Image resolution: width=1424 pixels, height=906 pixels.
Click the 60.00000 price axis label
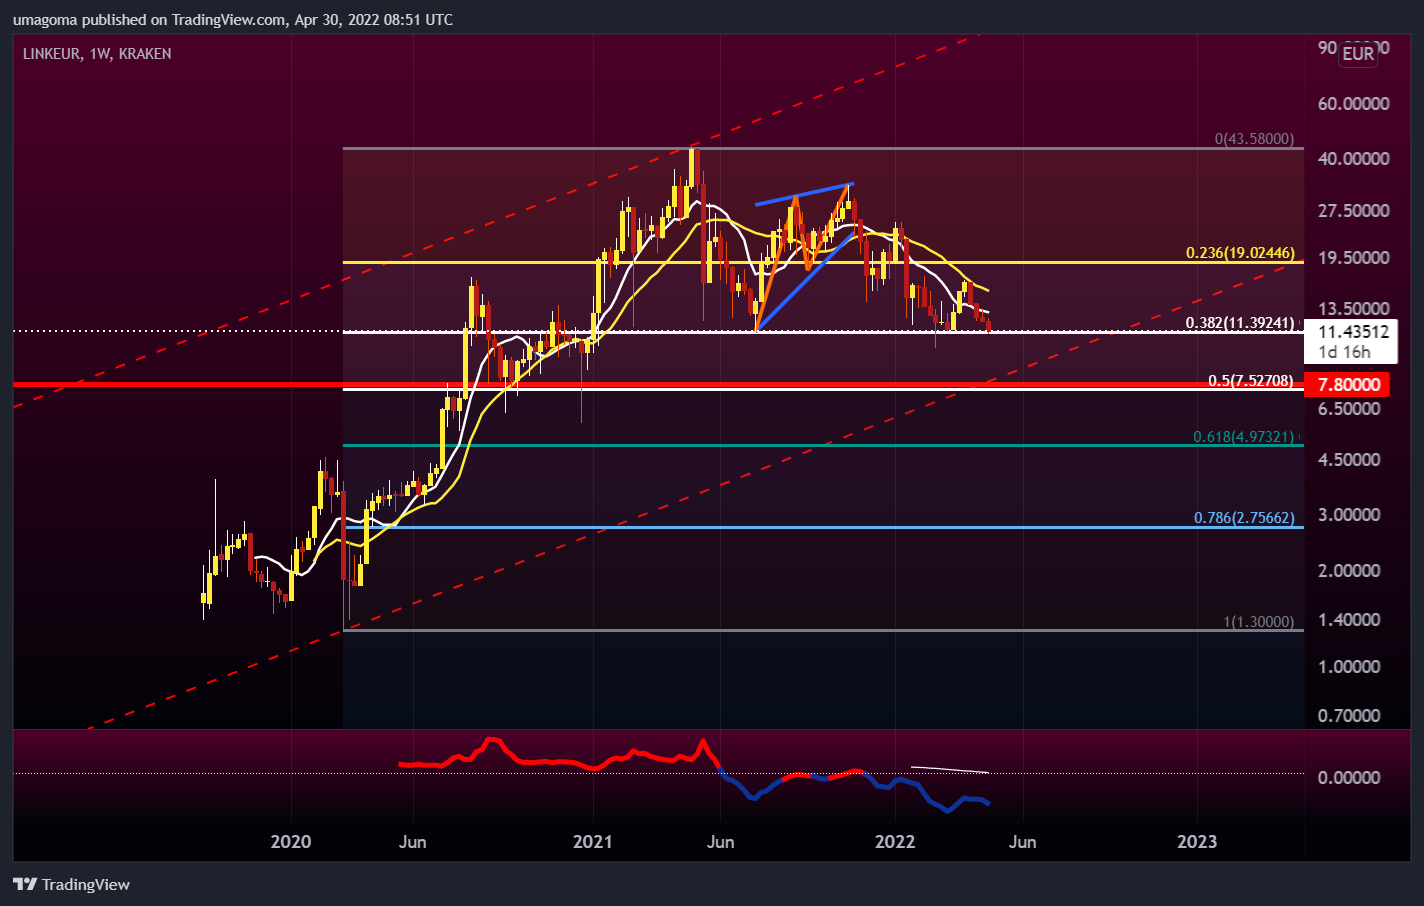click(1354, 104)
